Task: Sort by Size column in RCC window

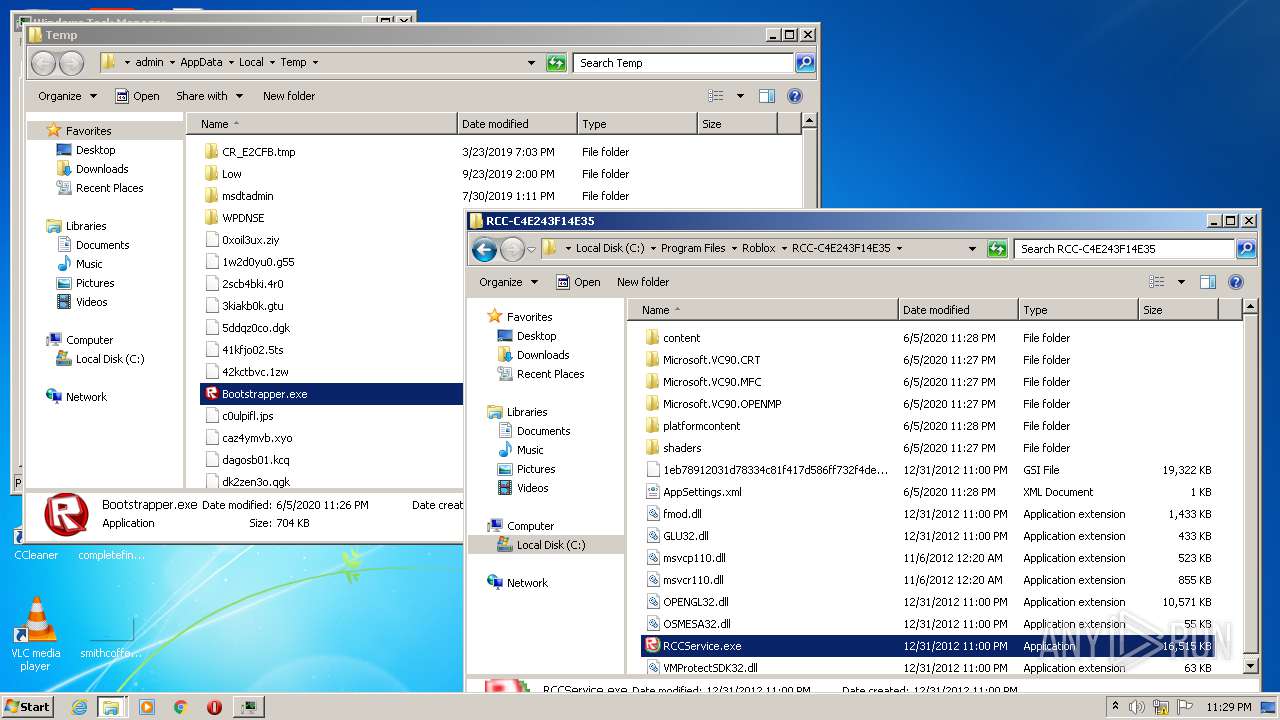Action: 1178,310
